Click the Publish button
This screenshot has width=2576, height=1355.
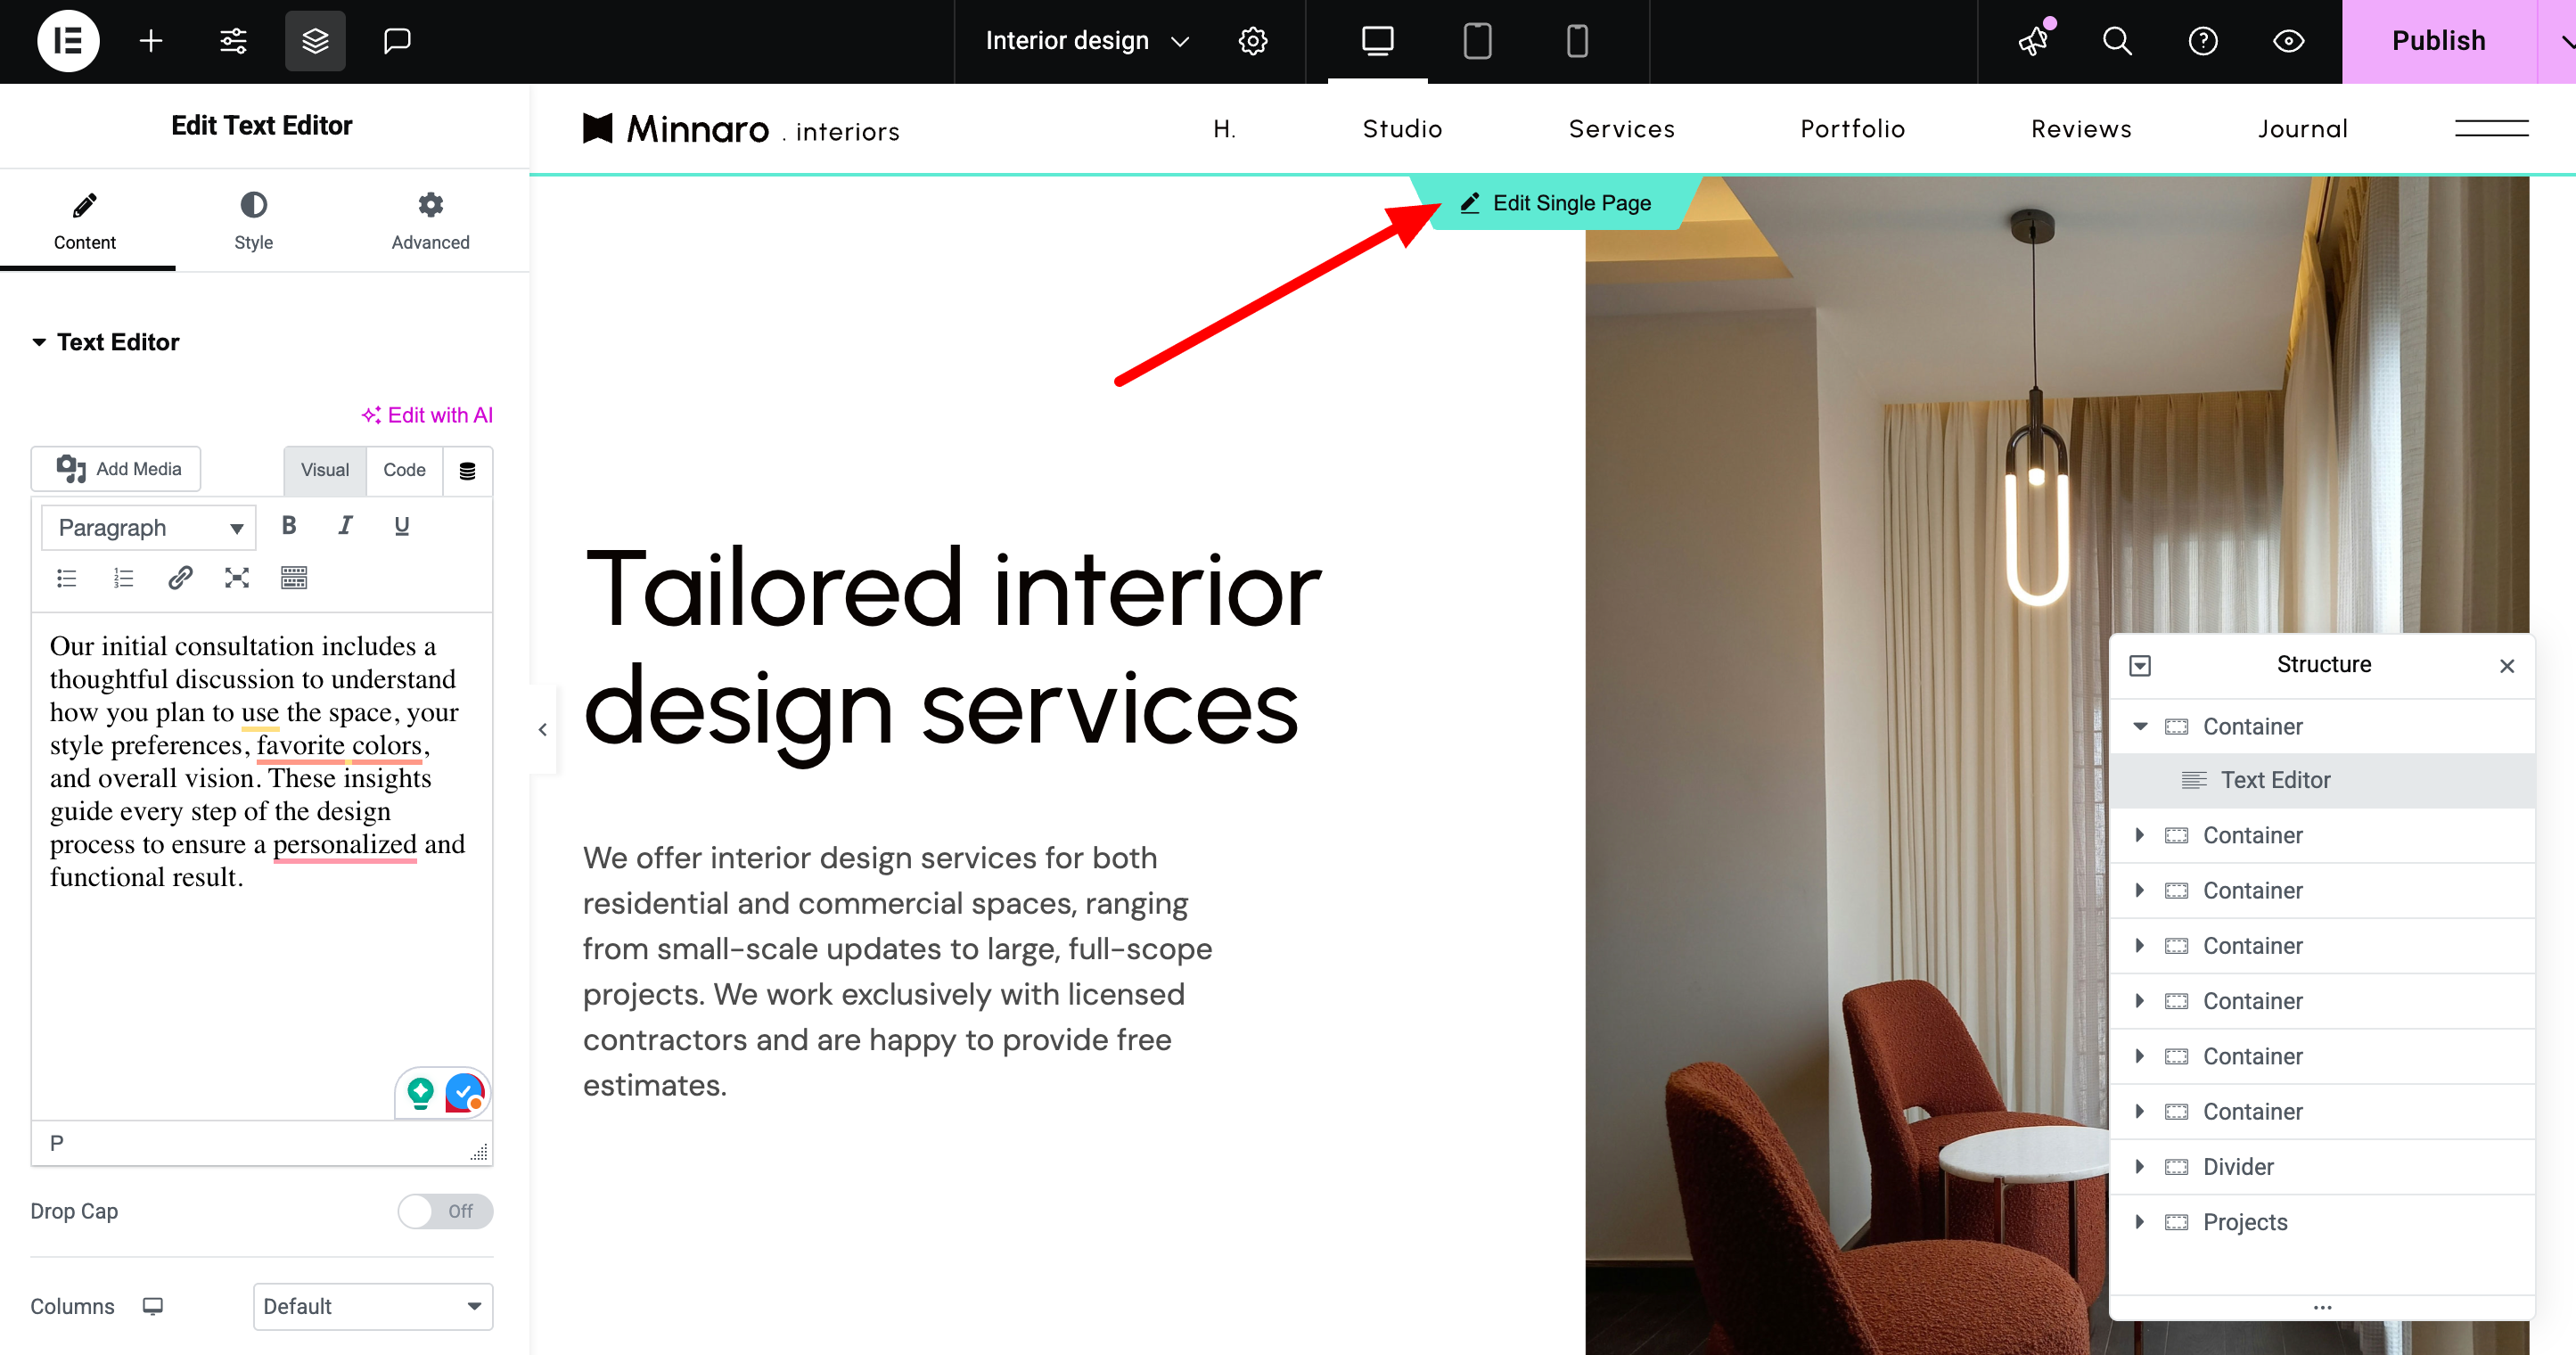(2438, 41)
